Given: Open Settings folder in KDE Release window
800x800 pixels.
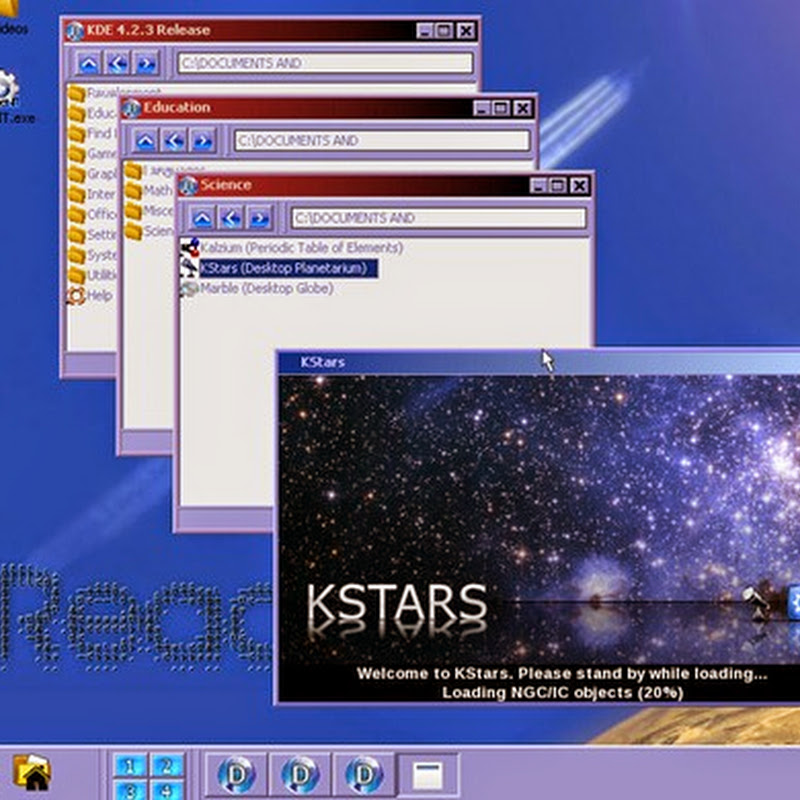Looking at the screenshot, I should [92, 235].
